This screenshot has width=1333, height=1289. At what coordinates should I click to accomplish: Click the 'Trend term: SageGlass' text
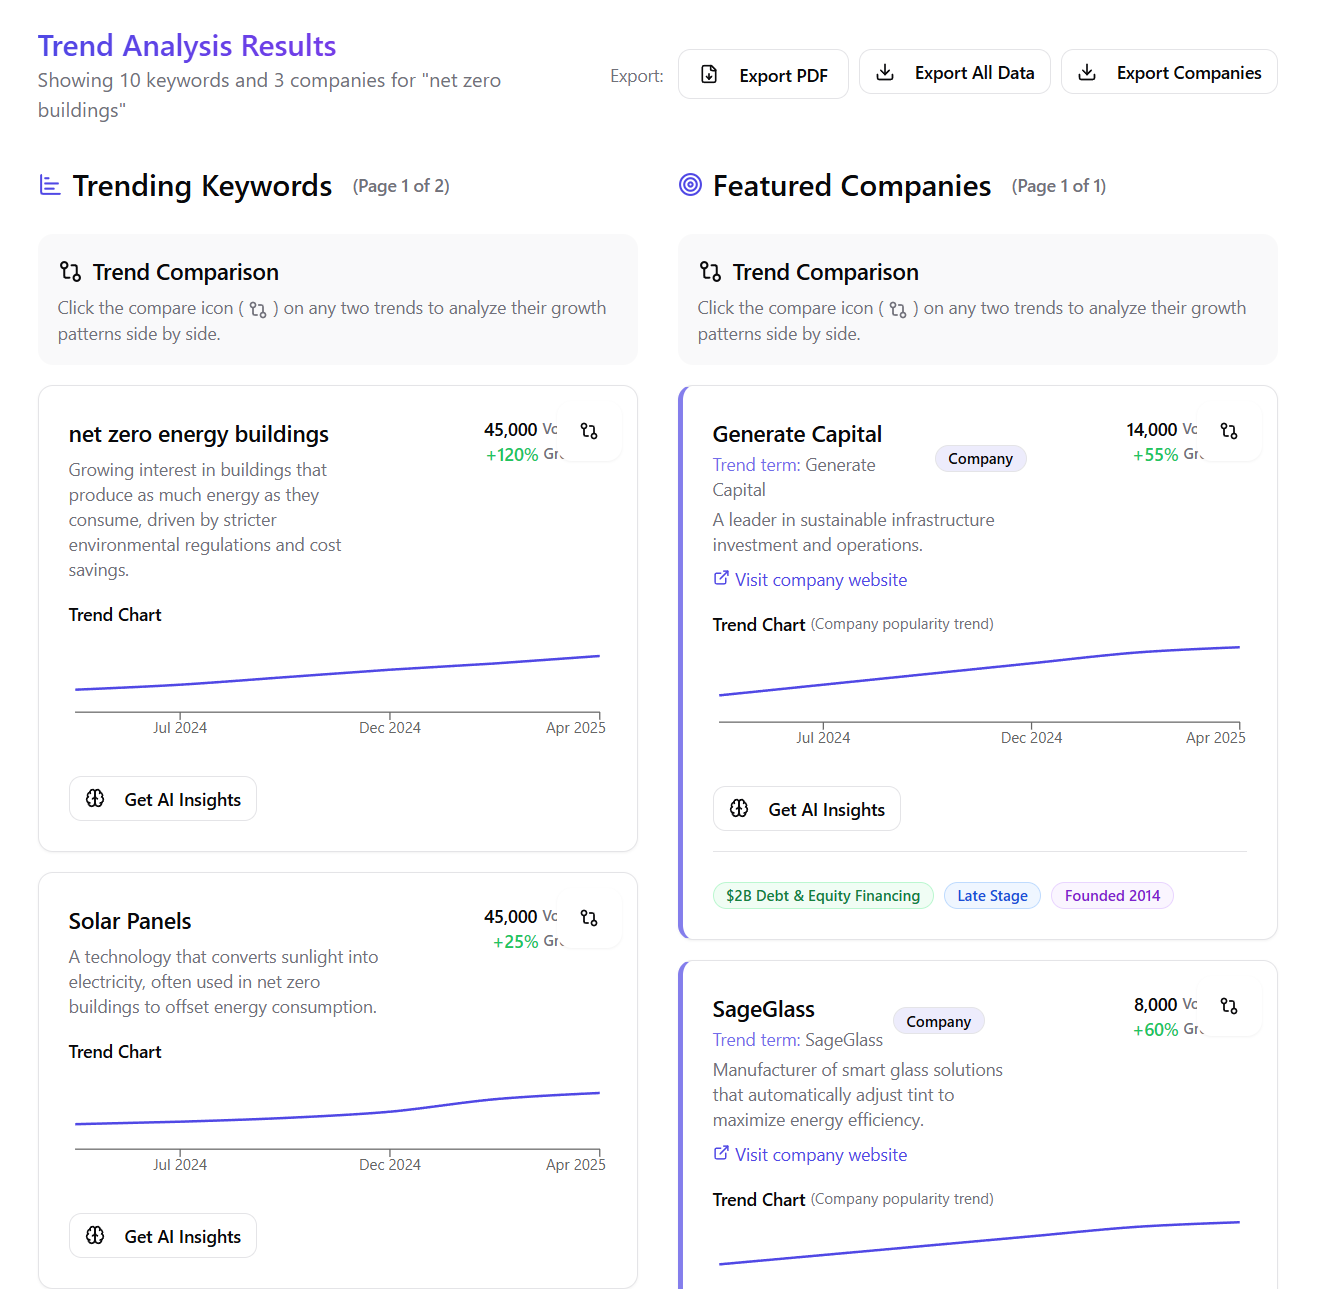pyautogui.click(x=798, y=1040)
